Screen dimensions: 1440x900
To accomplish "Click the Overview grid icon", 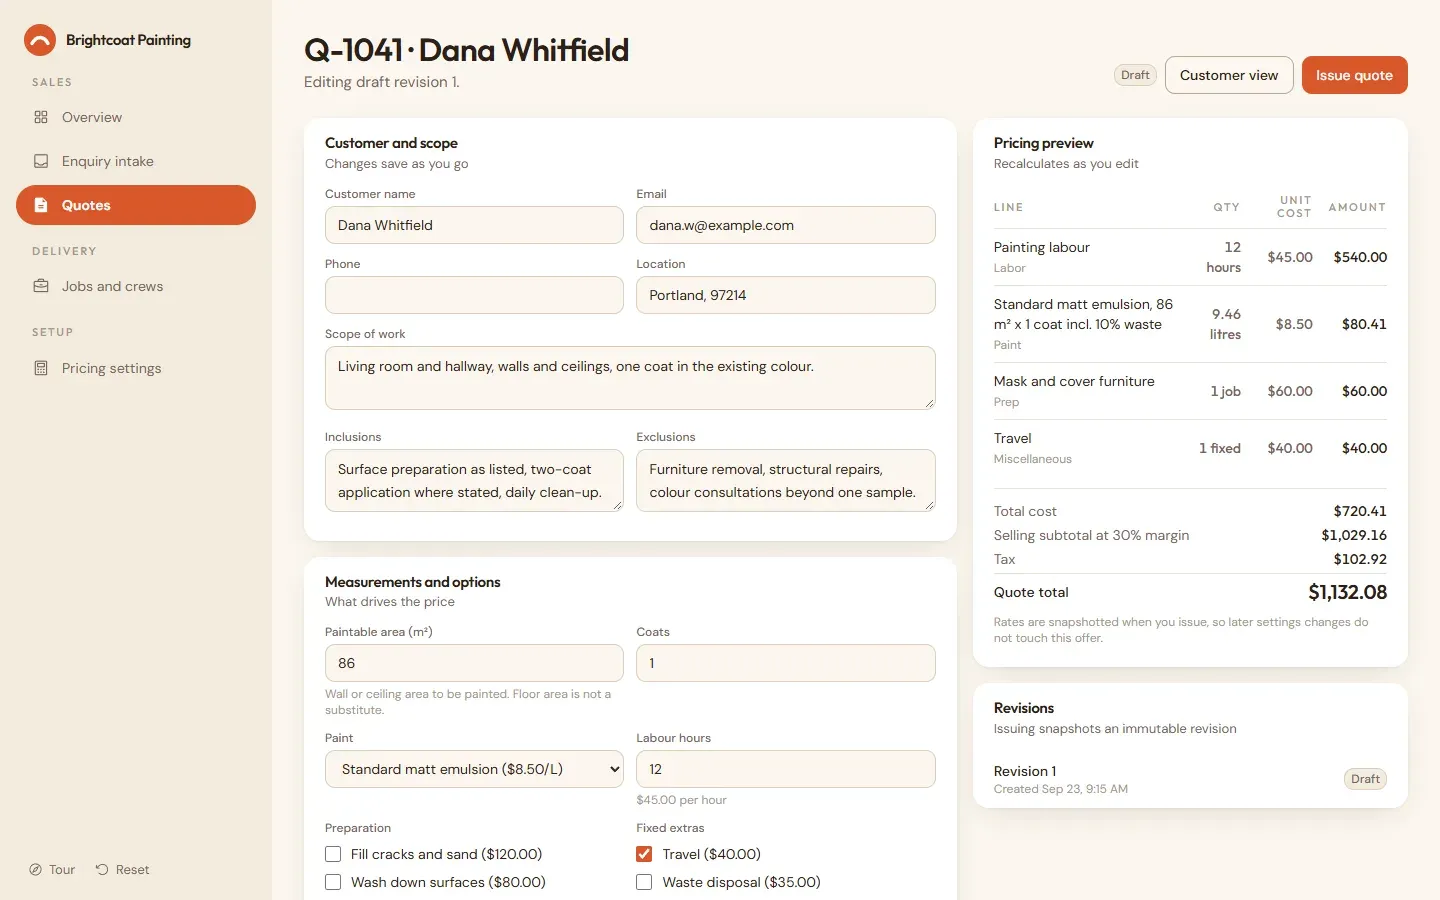I will pos(41,117).
